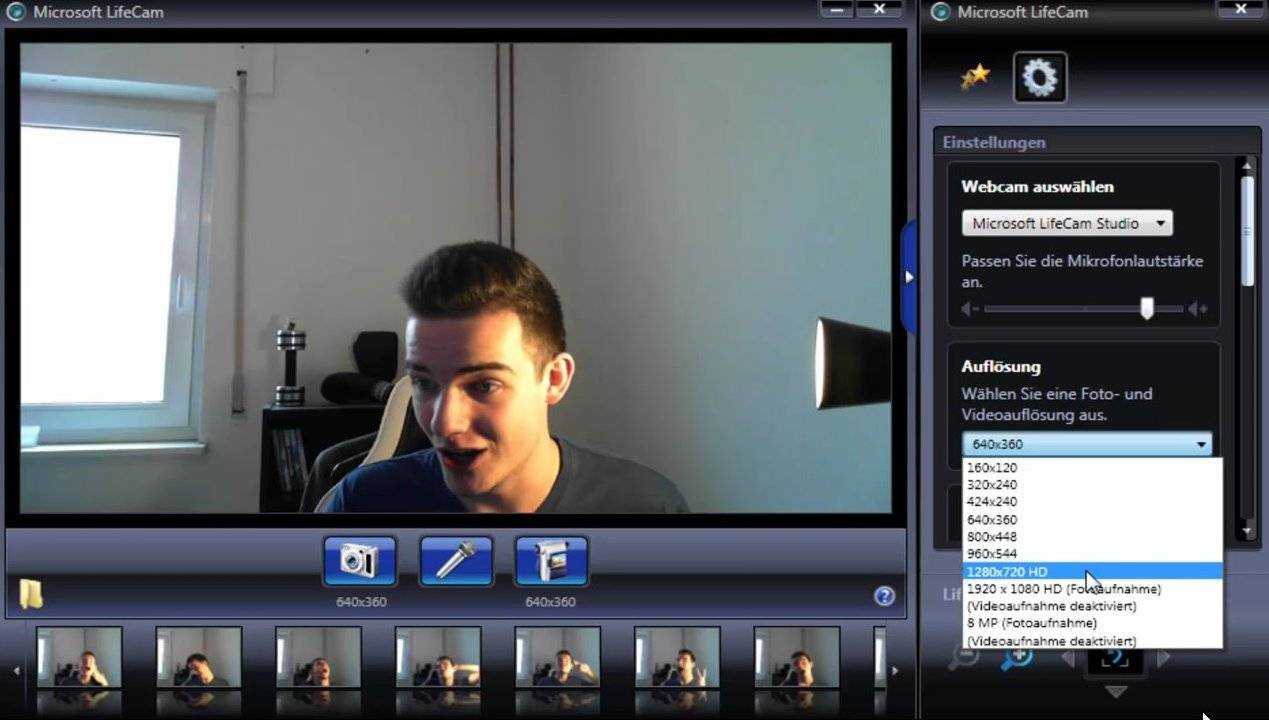
Task: Click the settings scrollbar up arrow
Action: coord(1247,165)
